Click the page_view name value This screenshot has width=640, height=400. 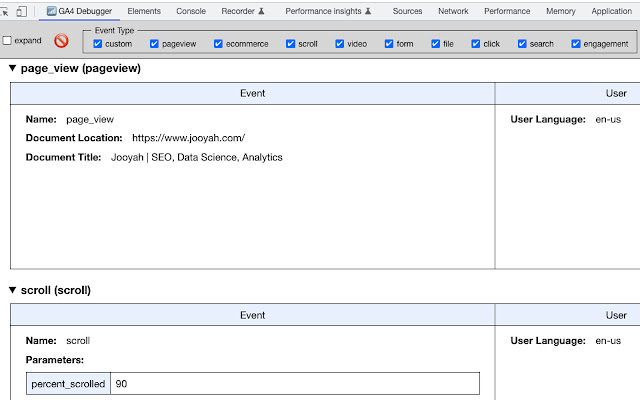coord(90,119)
